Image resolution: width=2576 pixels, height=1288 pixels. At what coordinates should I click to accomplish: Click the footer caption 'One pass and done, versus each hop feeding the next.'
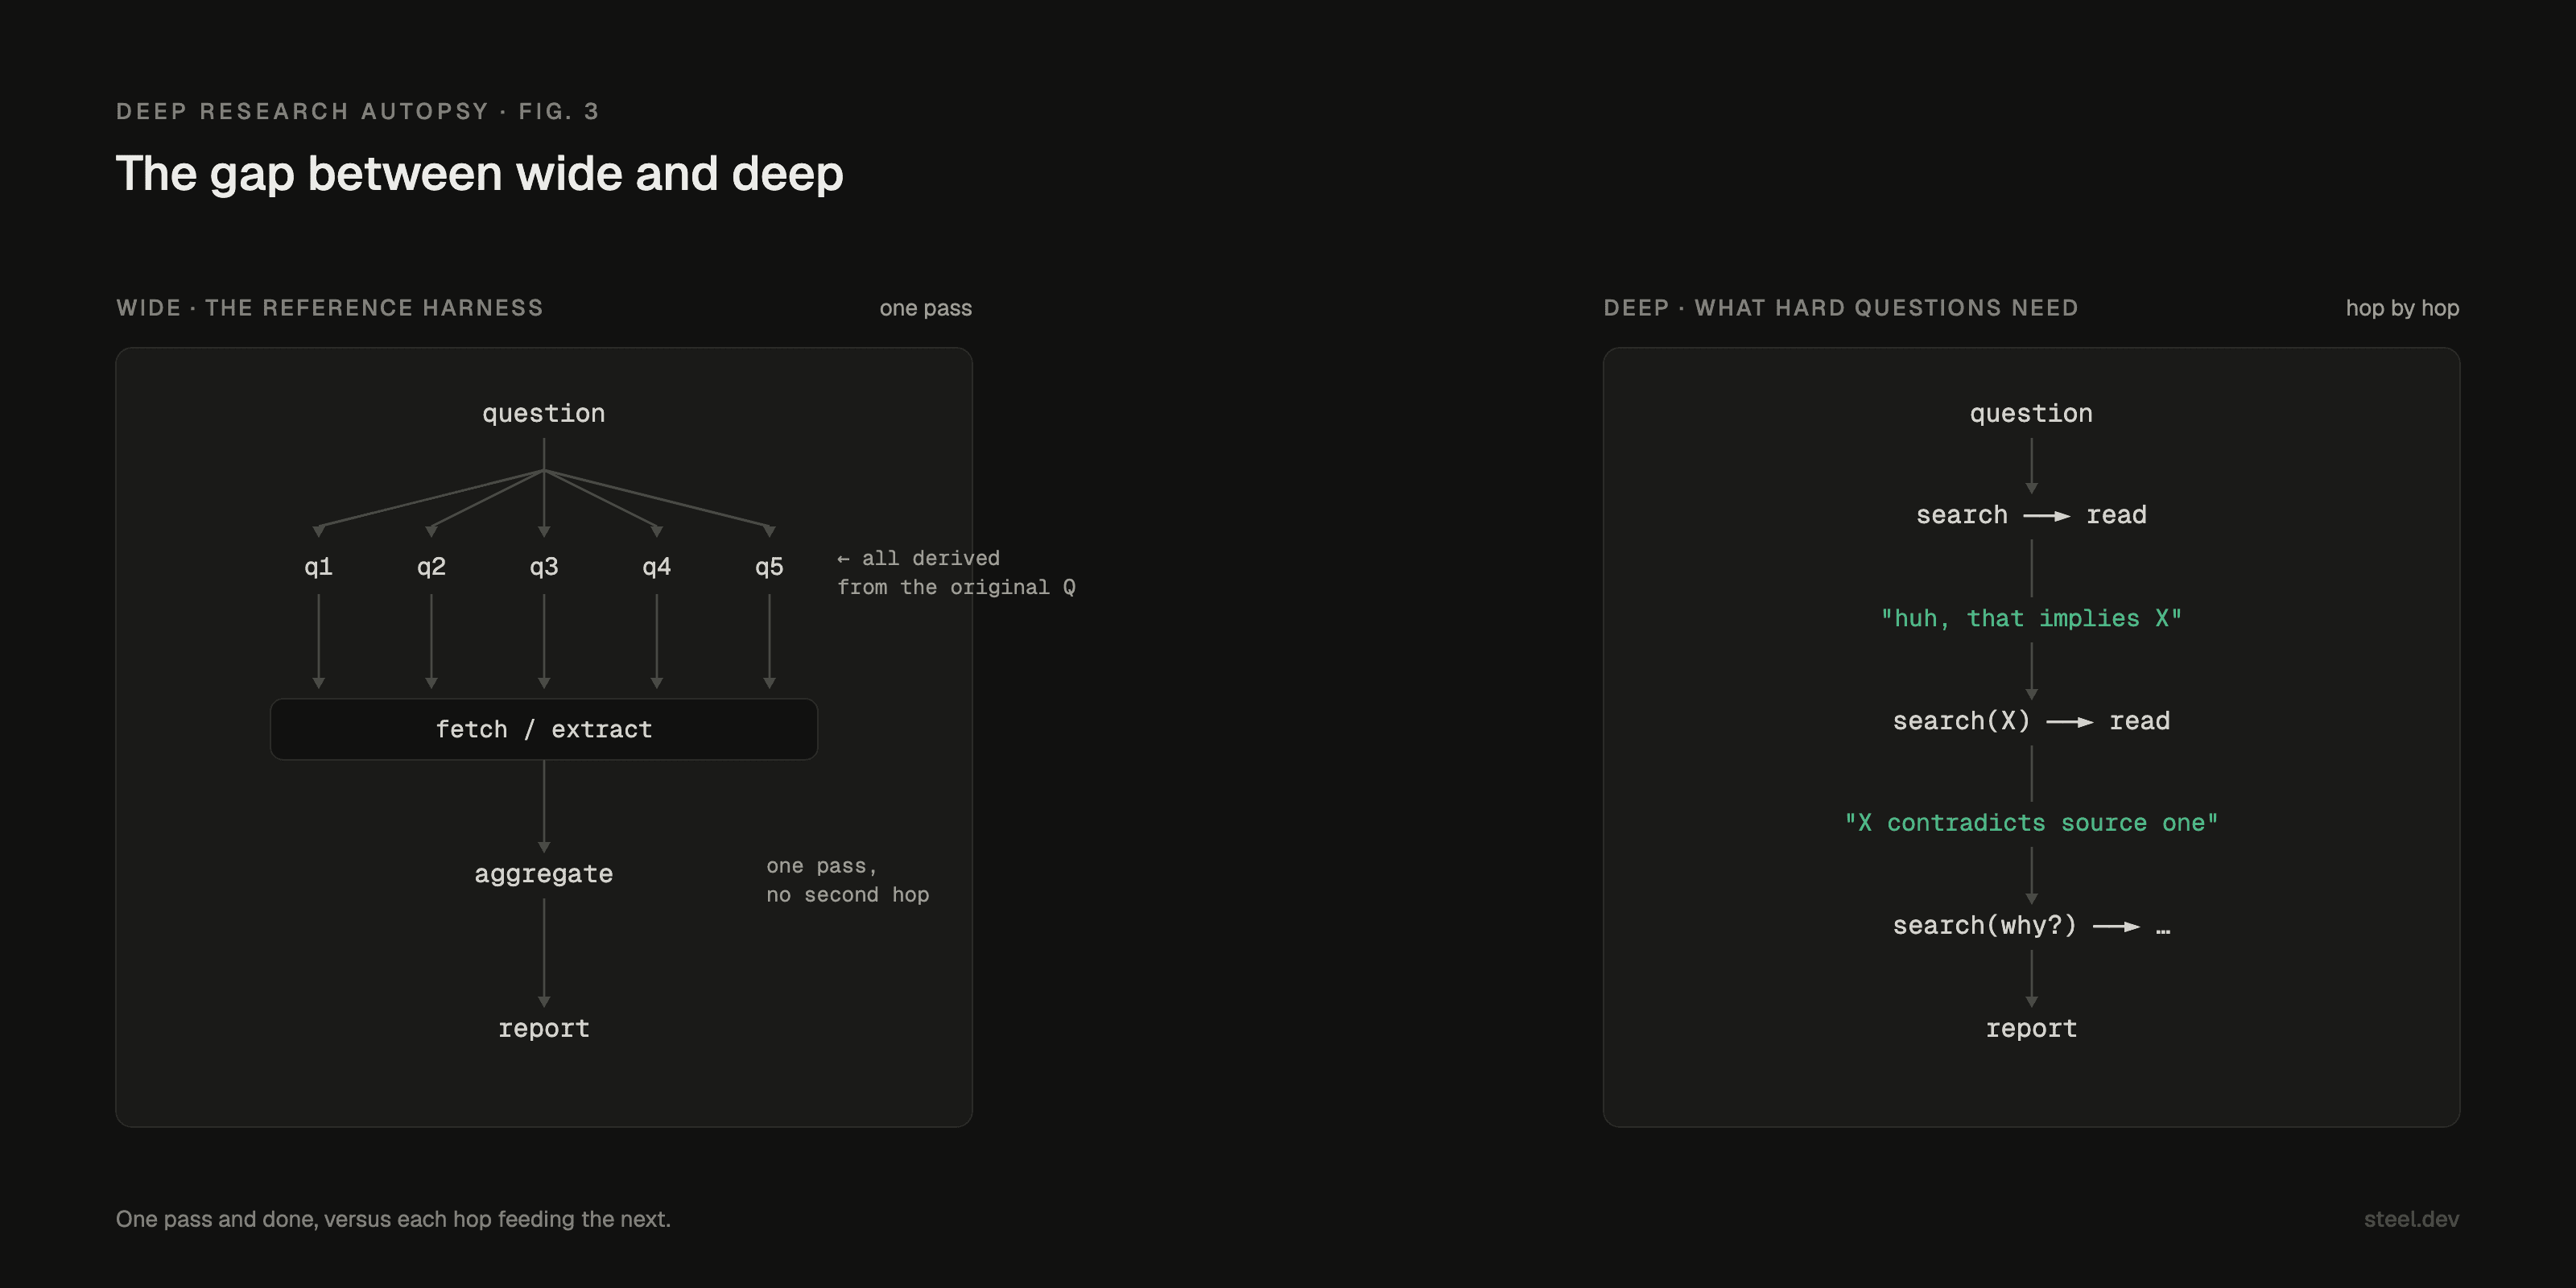393,1219
